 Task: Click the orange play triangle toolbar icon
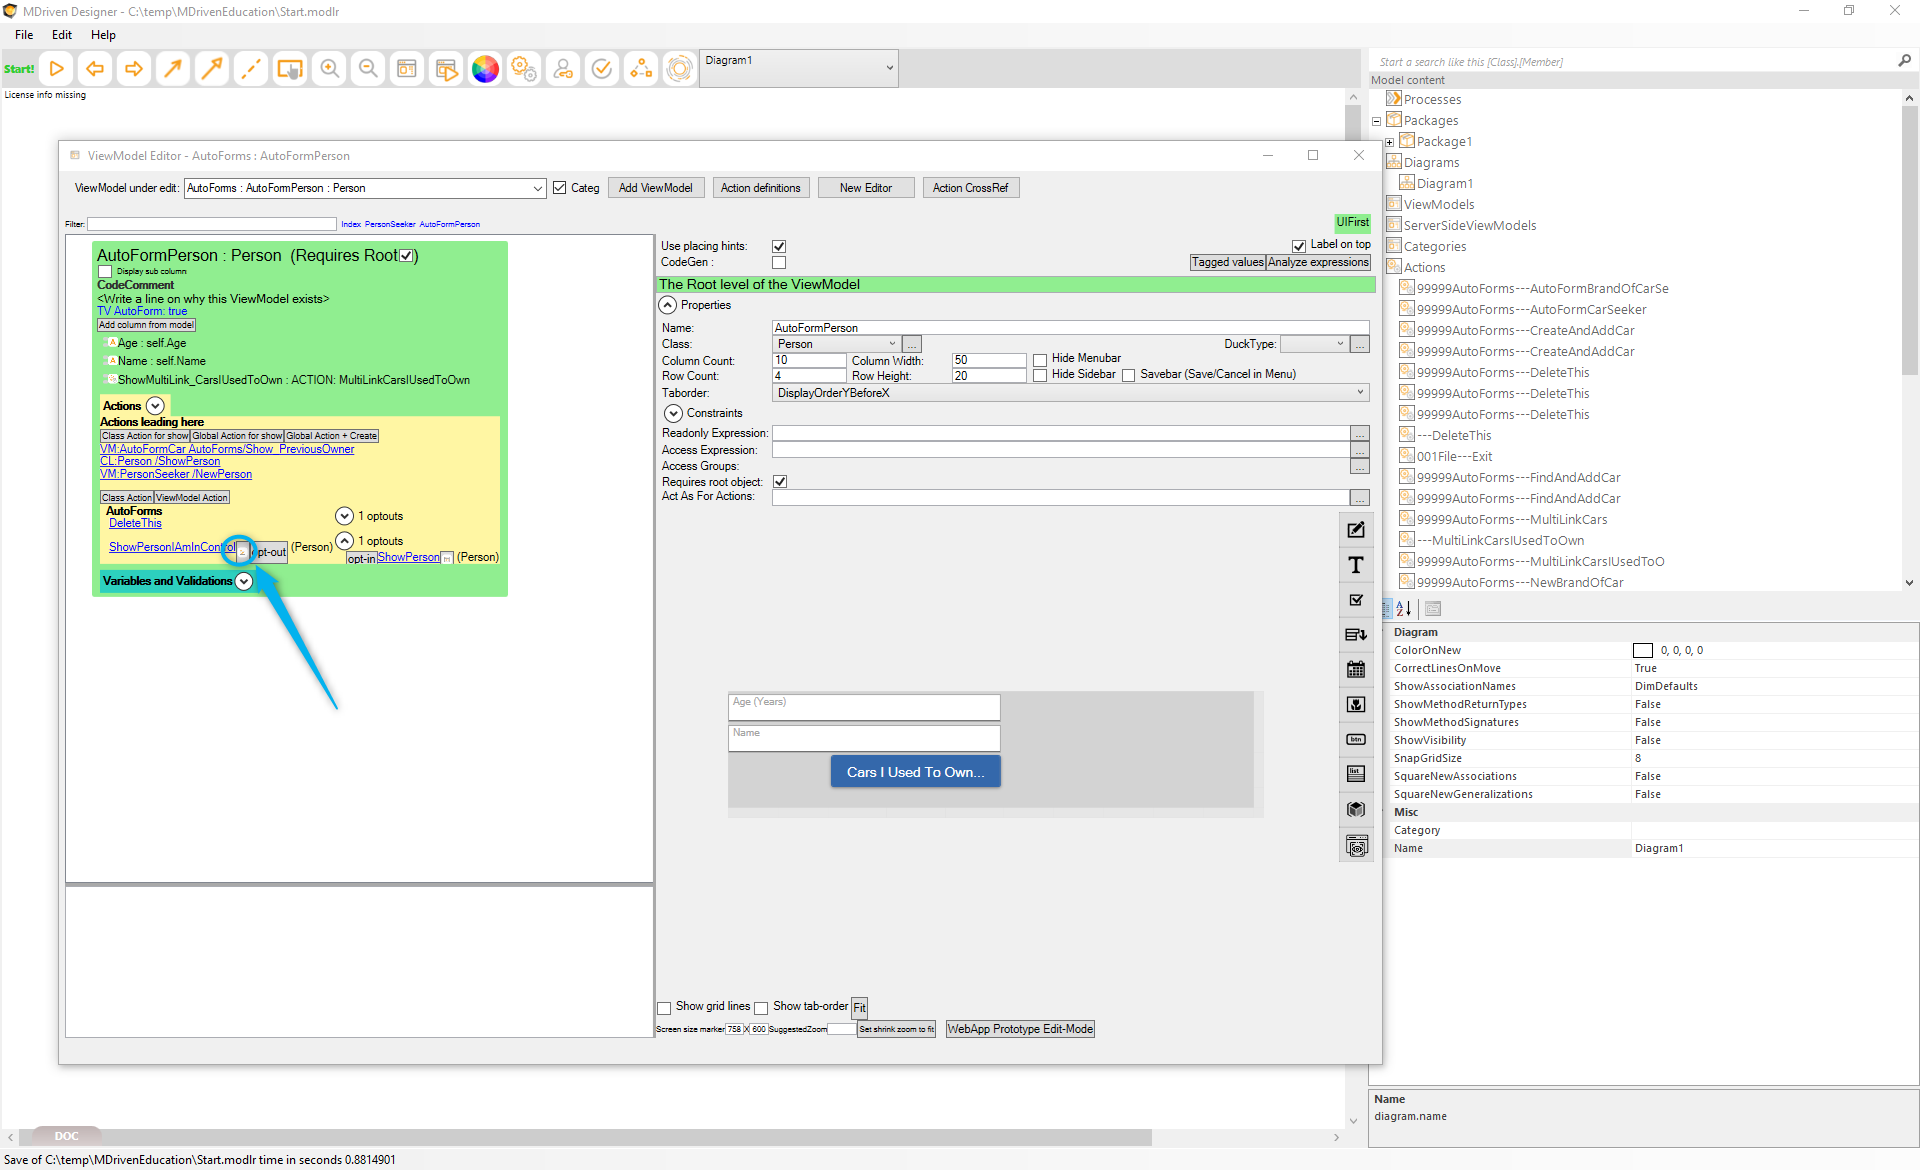[57, 69]
